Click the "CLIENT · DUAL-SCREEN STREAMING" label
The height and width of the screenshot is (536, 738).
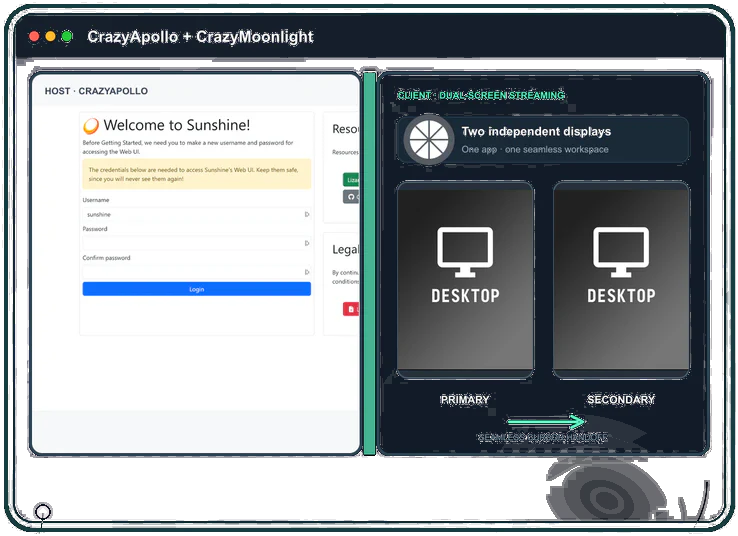pyautogui.click(x=481, y=96)
